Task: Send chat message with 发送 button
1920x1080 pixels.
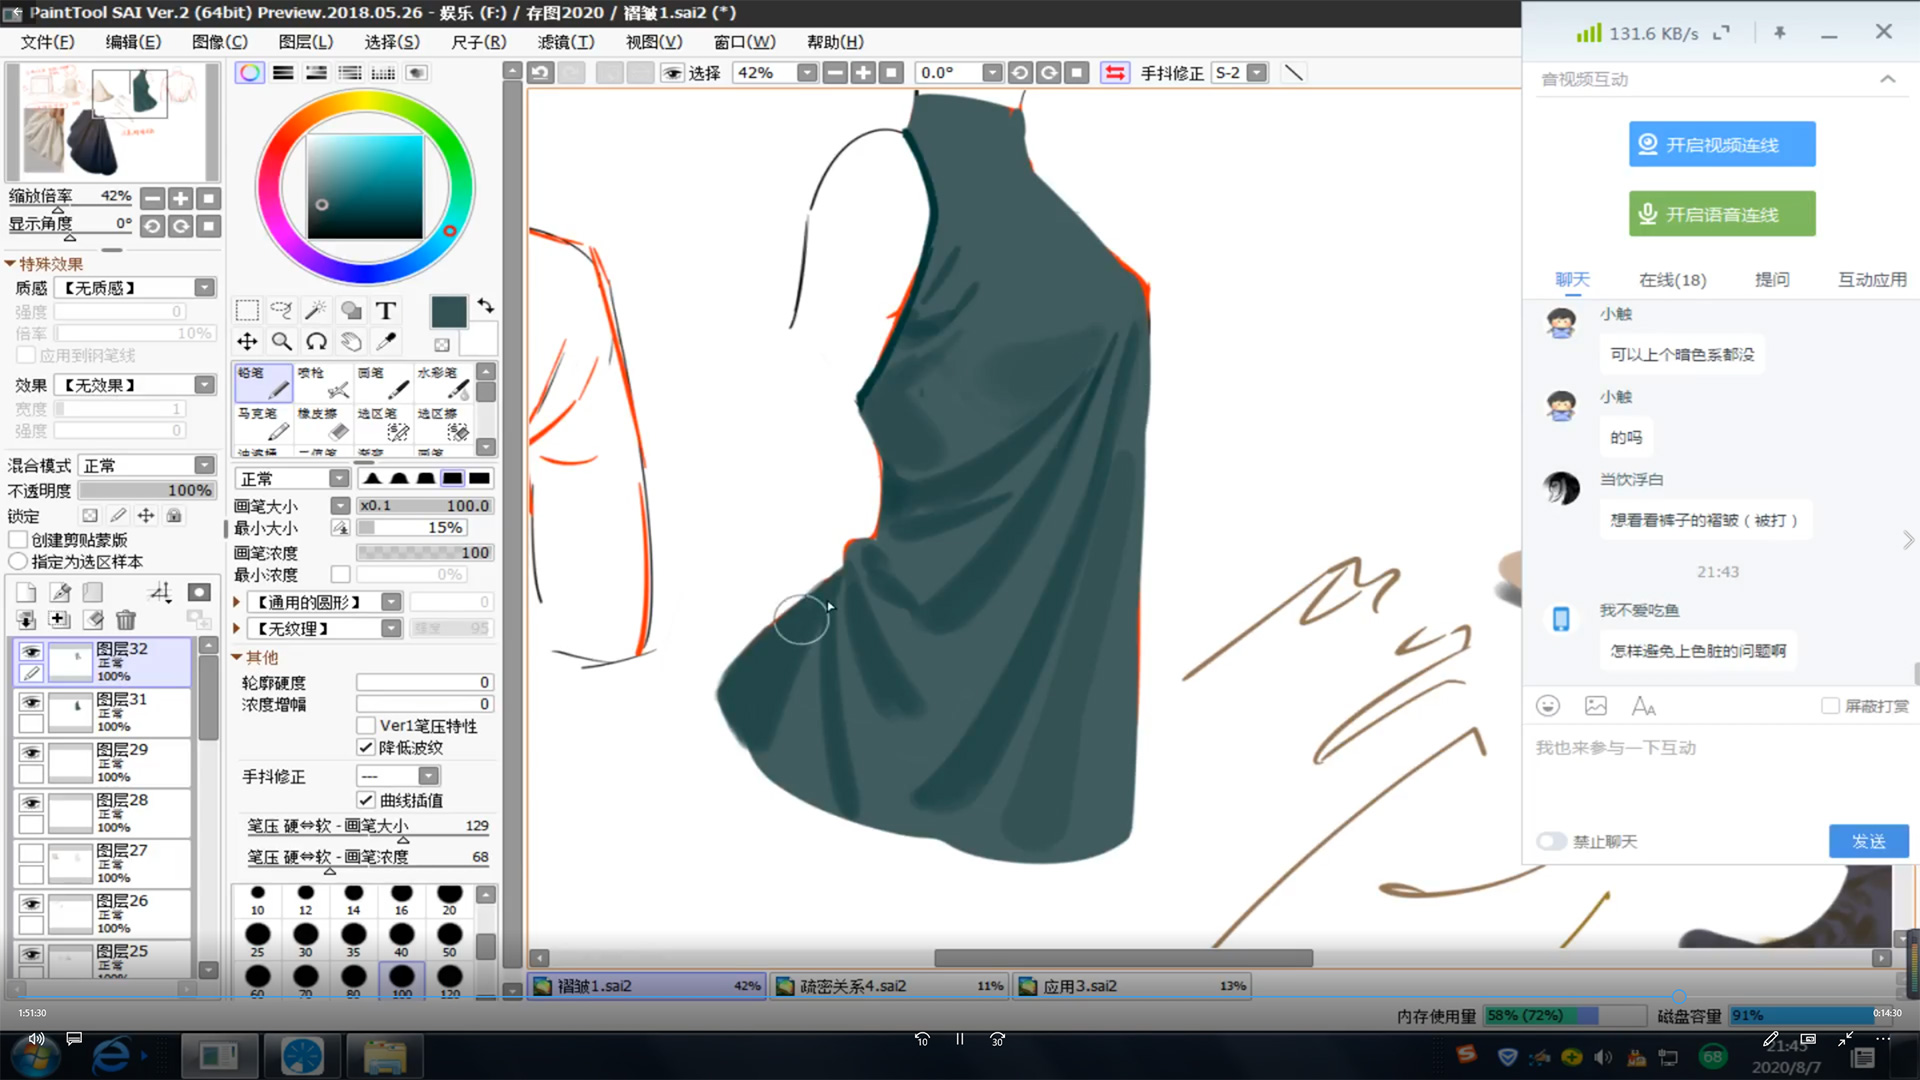Action: [x=1868, y=842]
